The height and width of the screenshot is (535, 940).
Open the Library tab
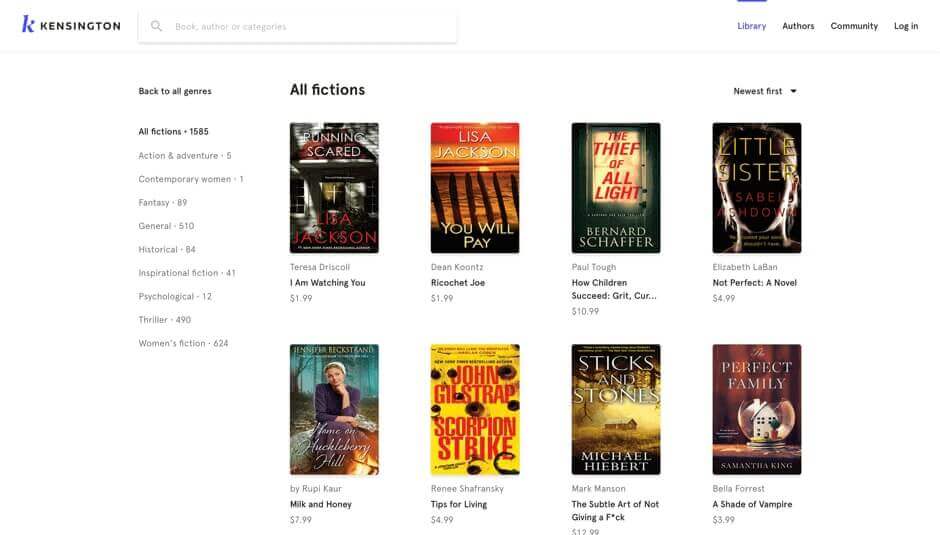(x=751, y=26)
